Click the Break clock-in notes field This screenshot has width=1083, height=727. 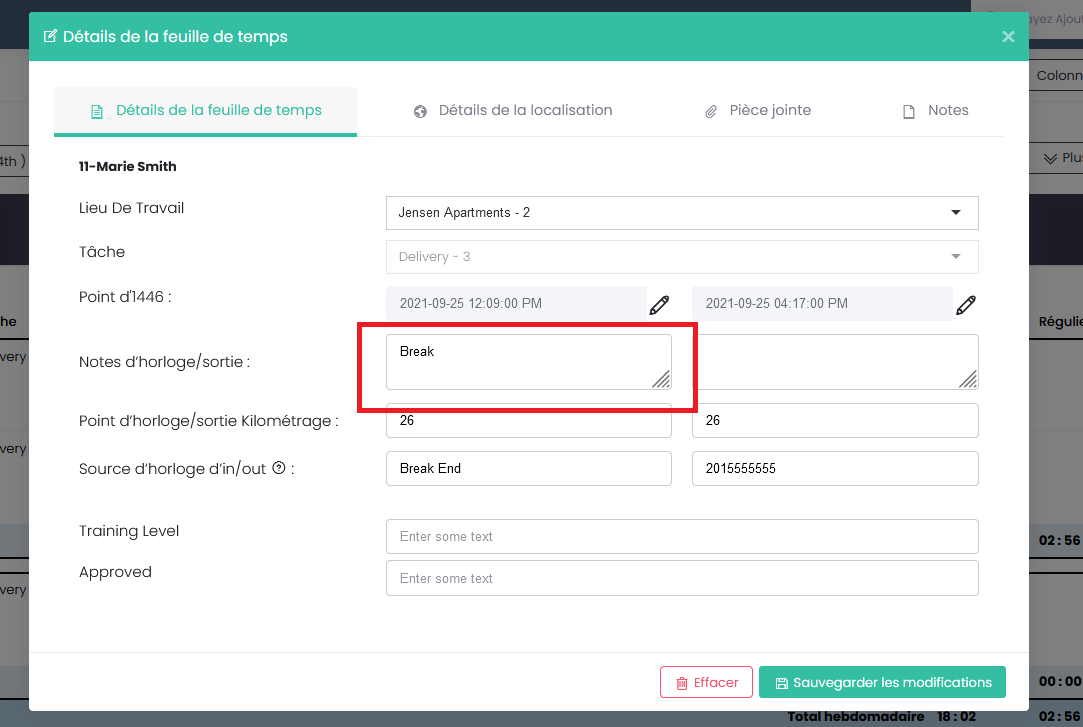pyautogui.click(x=520, y=361)
